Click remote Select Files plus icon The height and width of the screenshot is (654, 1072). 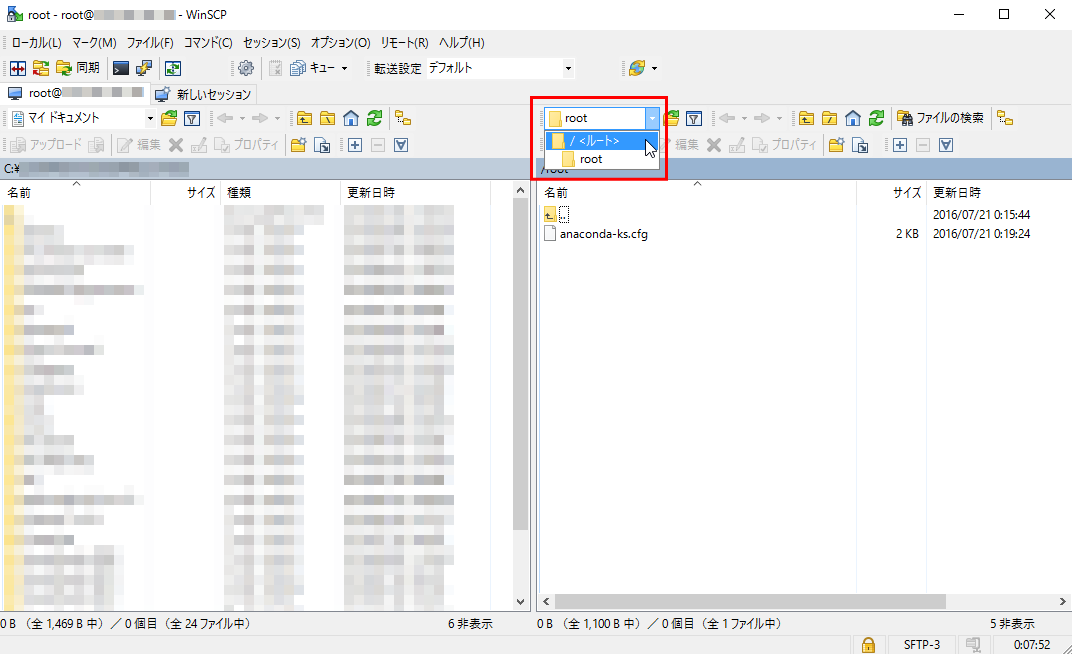(x=900, y=145)
